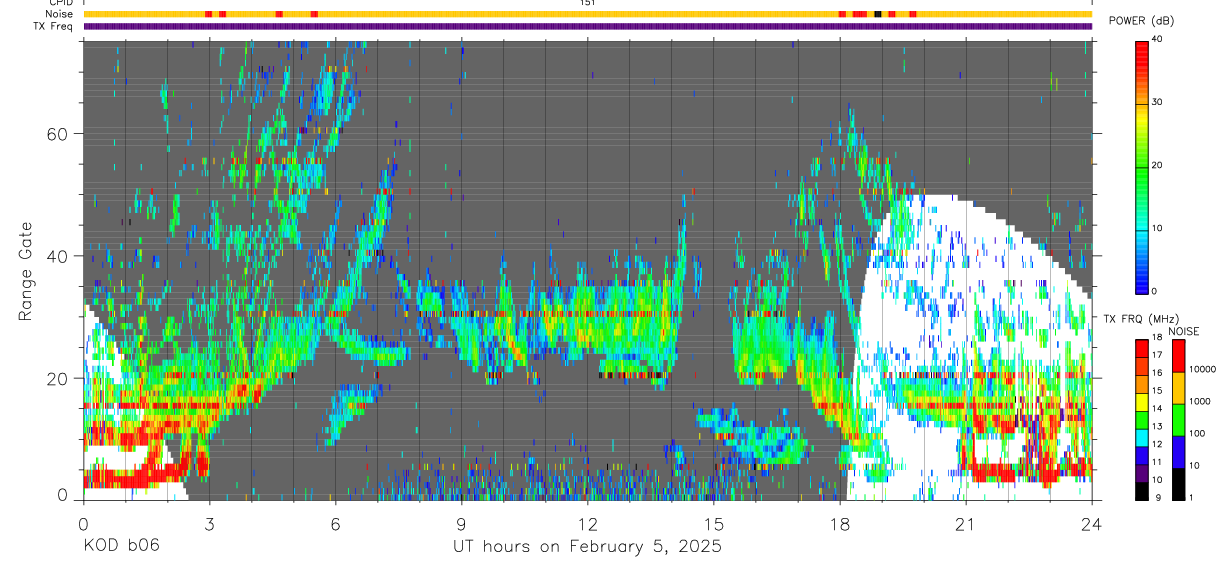This screenshot has height=567, width=1228.
Task: Click the "3" hour tick label
Action: pos(209,523)
